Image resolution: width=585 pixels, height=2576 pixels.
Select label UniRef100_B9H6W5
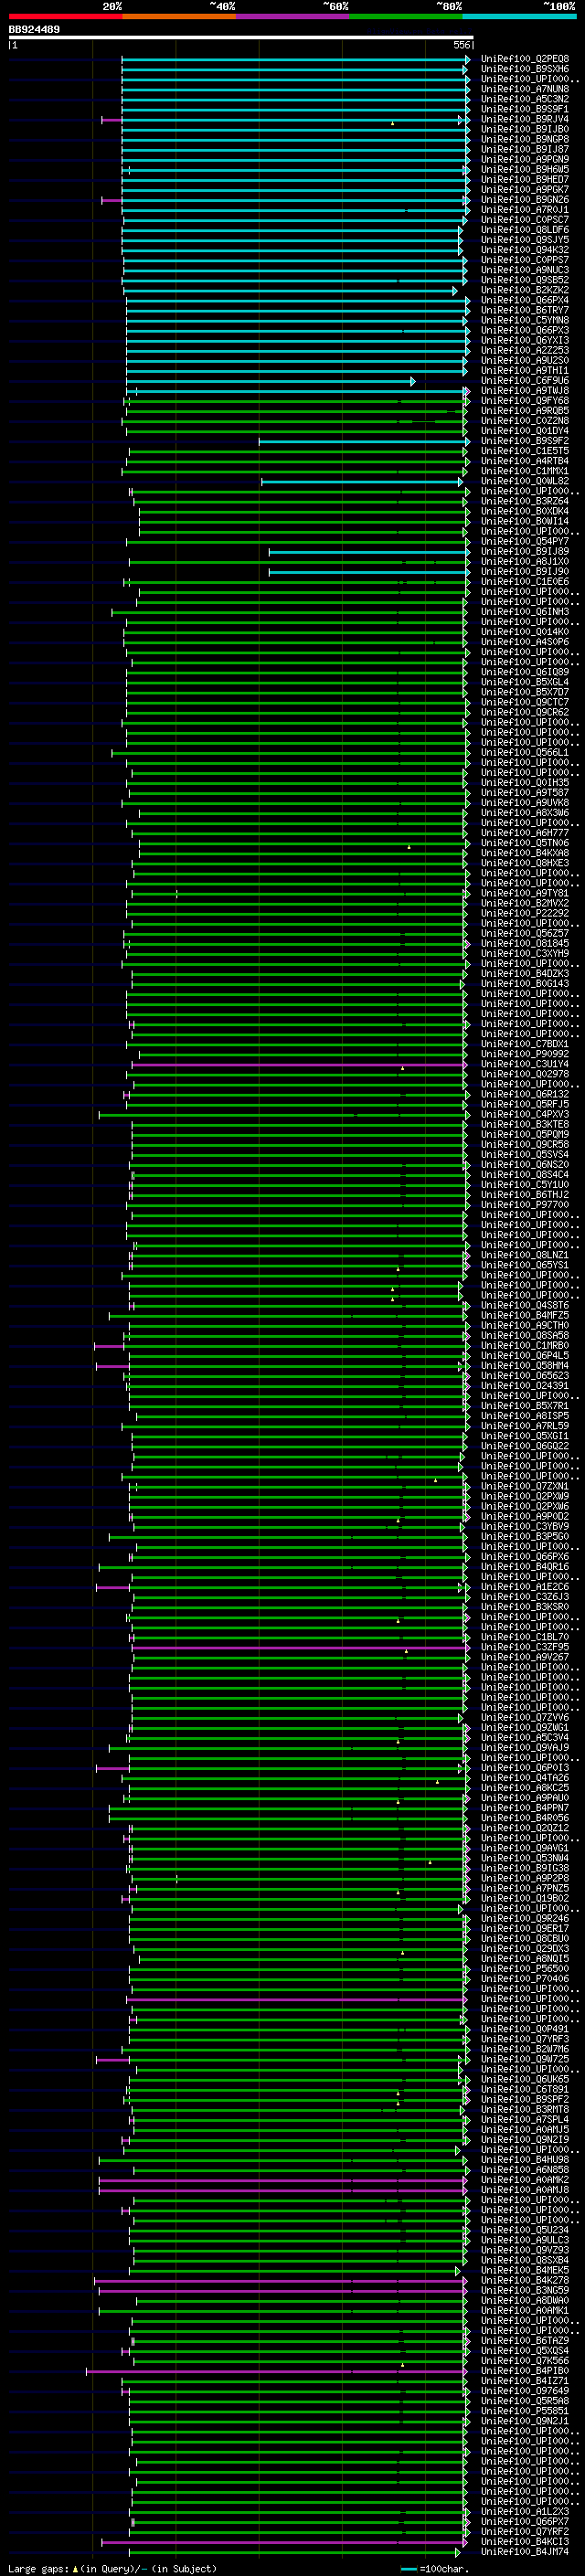pos(525,169)
